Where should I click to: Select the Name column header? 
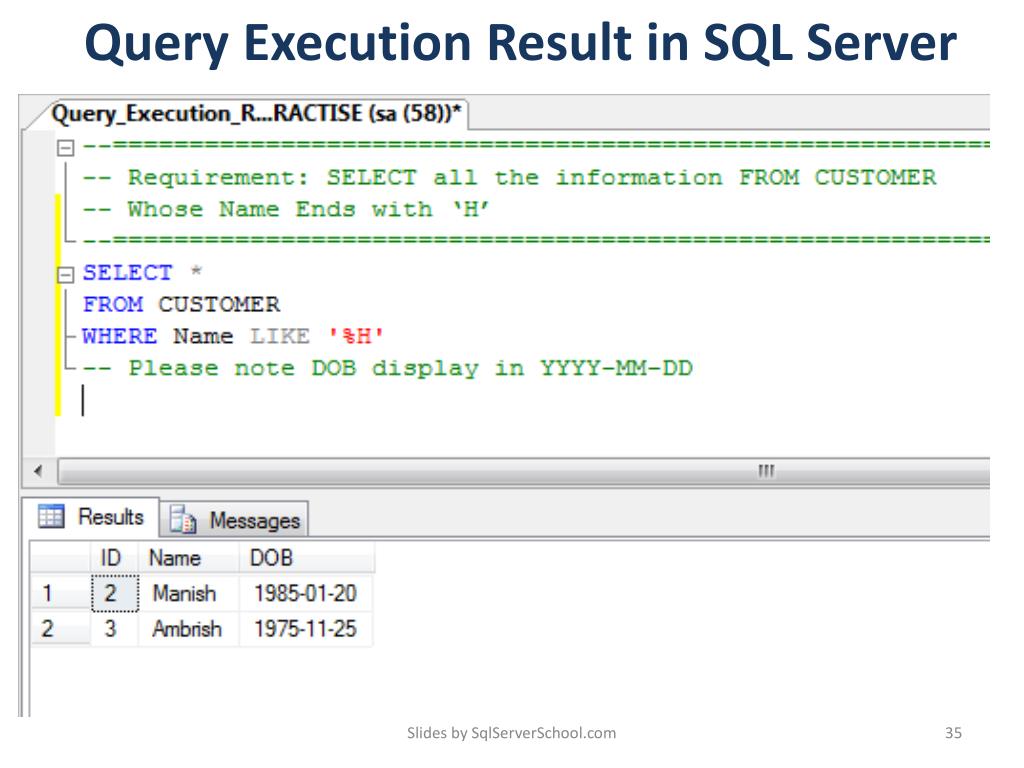point(188,558)
